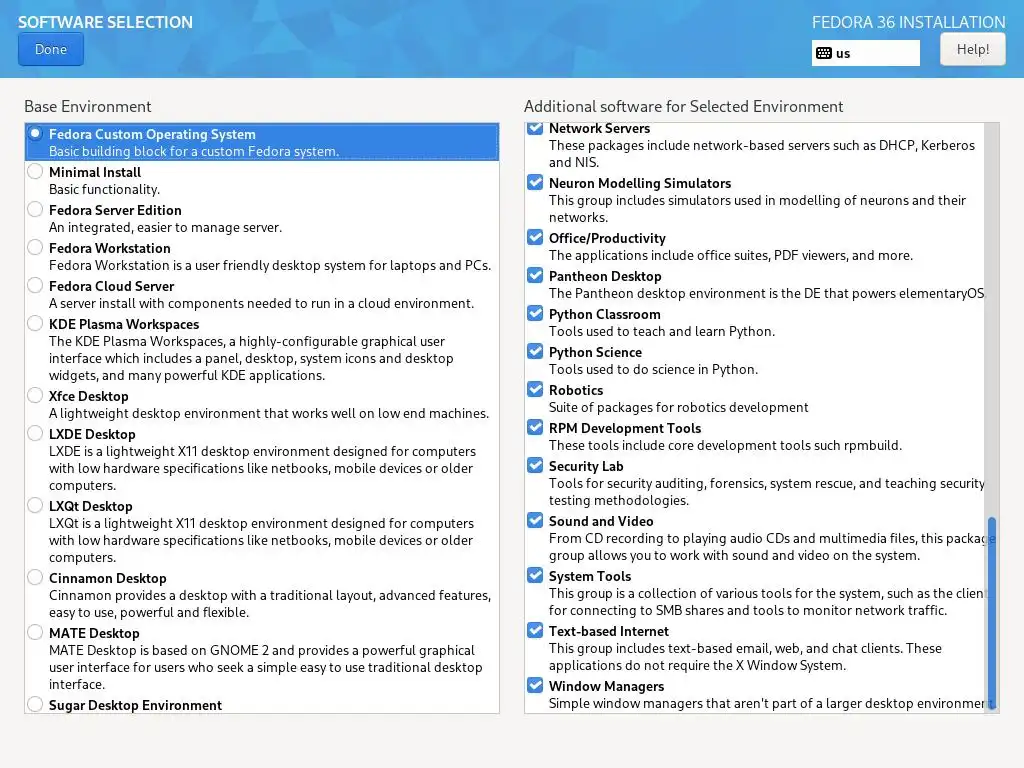Image resolution: width=1024 pixels, height=768 pixels.
Task: Click the 'Fedora Workstation' title text
Action: (110, 248)
